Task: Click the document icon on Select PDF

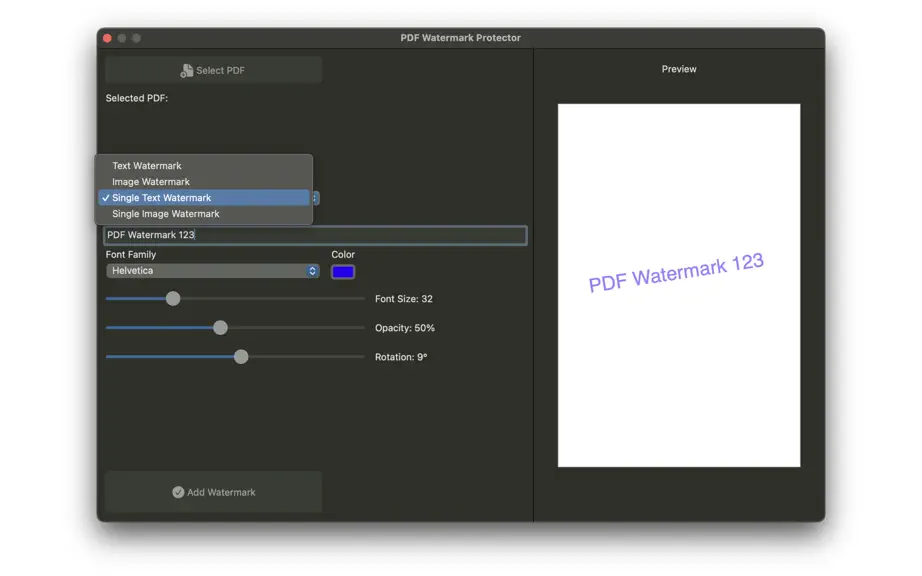Action: pos(186,71)
